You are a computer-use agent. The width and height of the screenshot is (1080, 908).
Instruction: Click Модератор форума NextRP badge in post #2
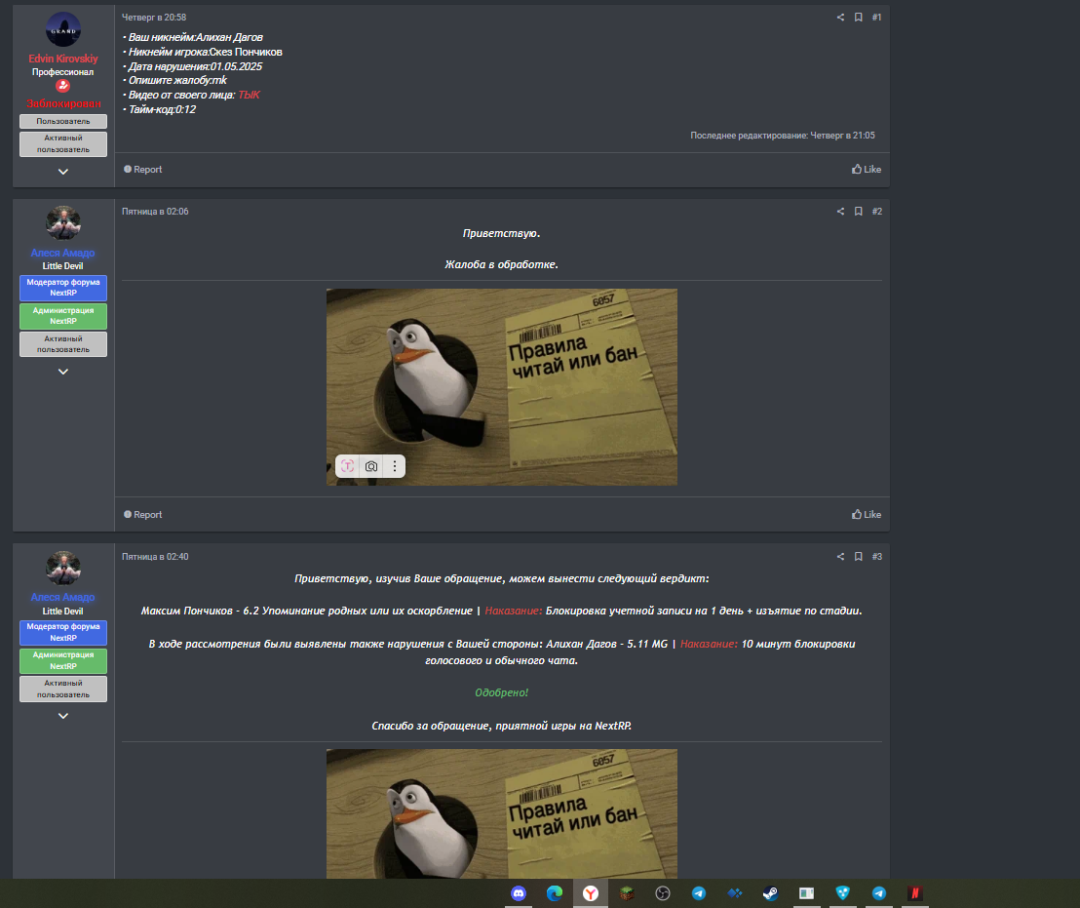coord(63,287)
